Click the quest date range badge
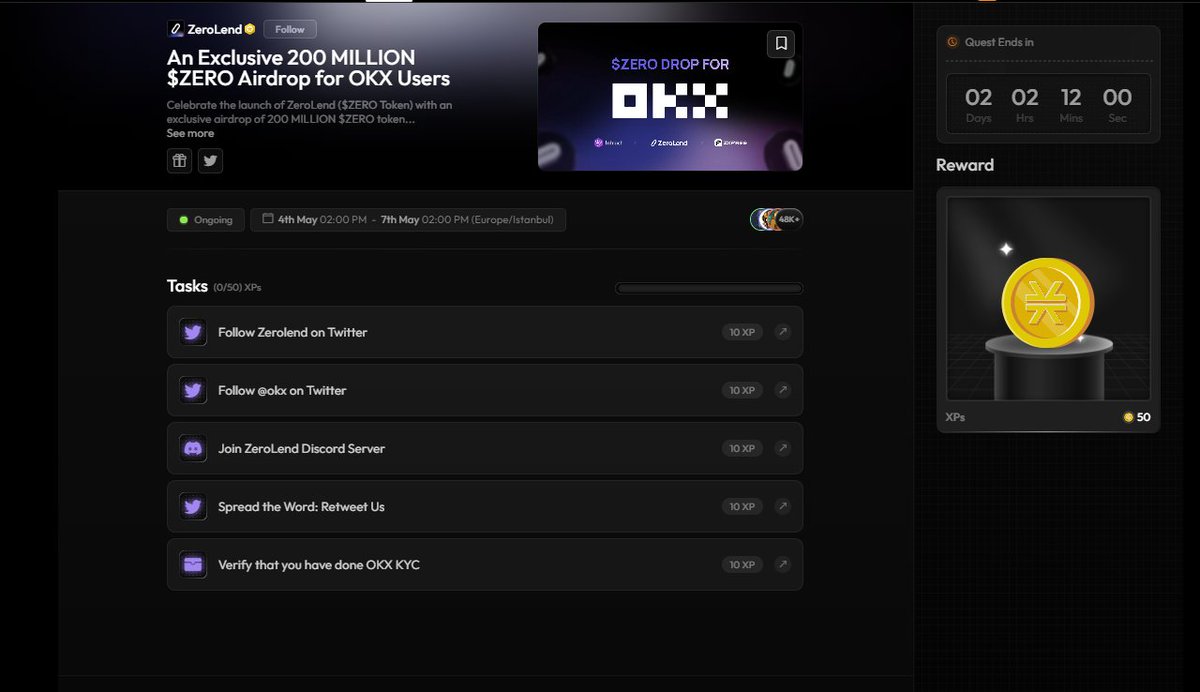 408,219
